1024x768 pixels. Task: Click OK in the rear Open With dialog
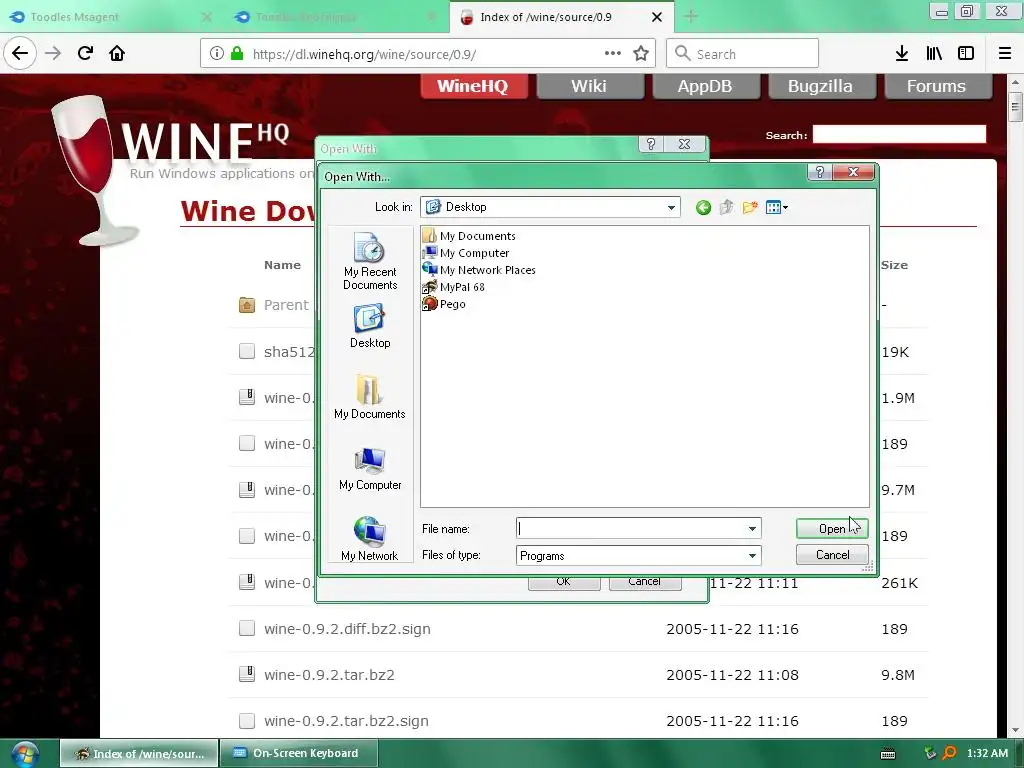click(564, 582)
